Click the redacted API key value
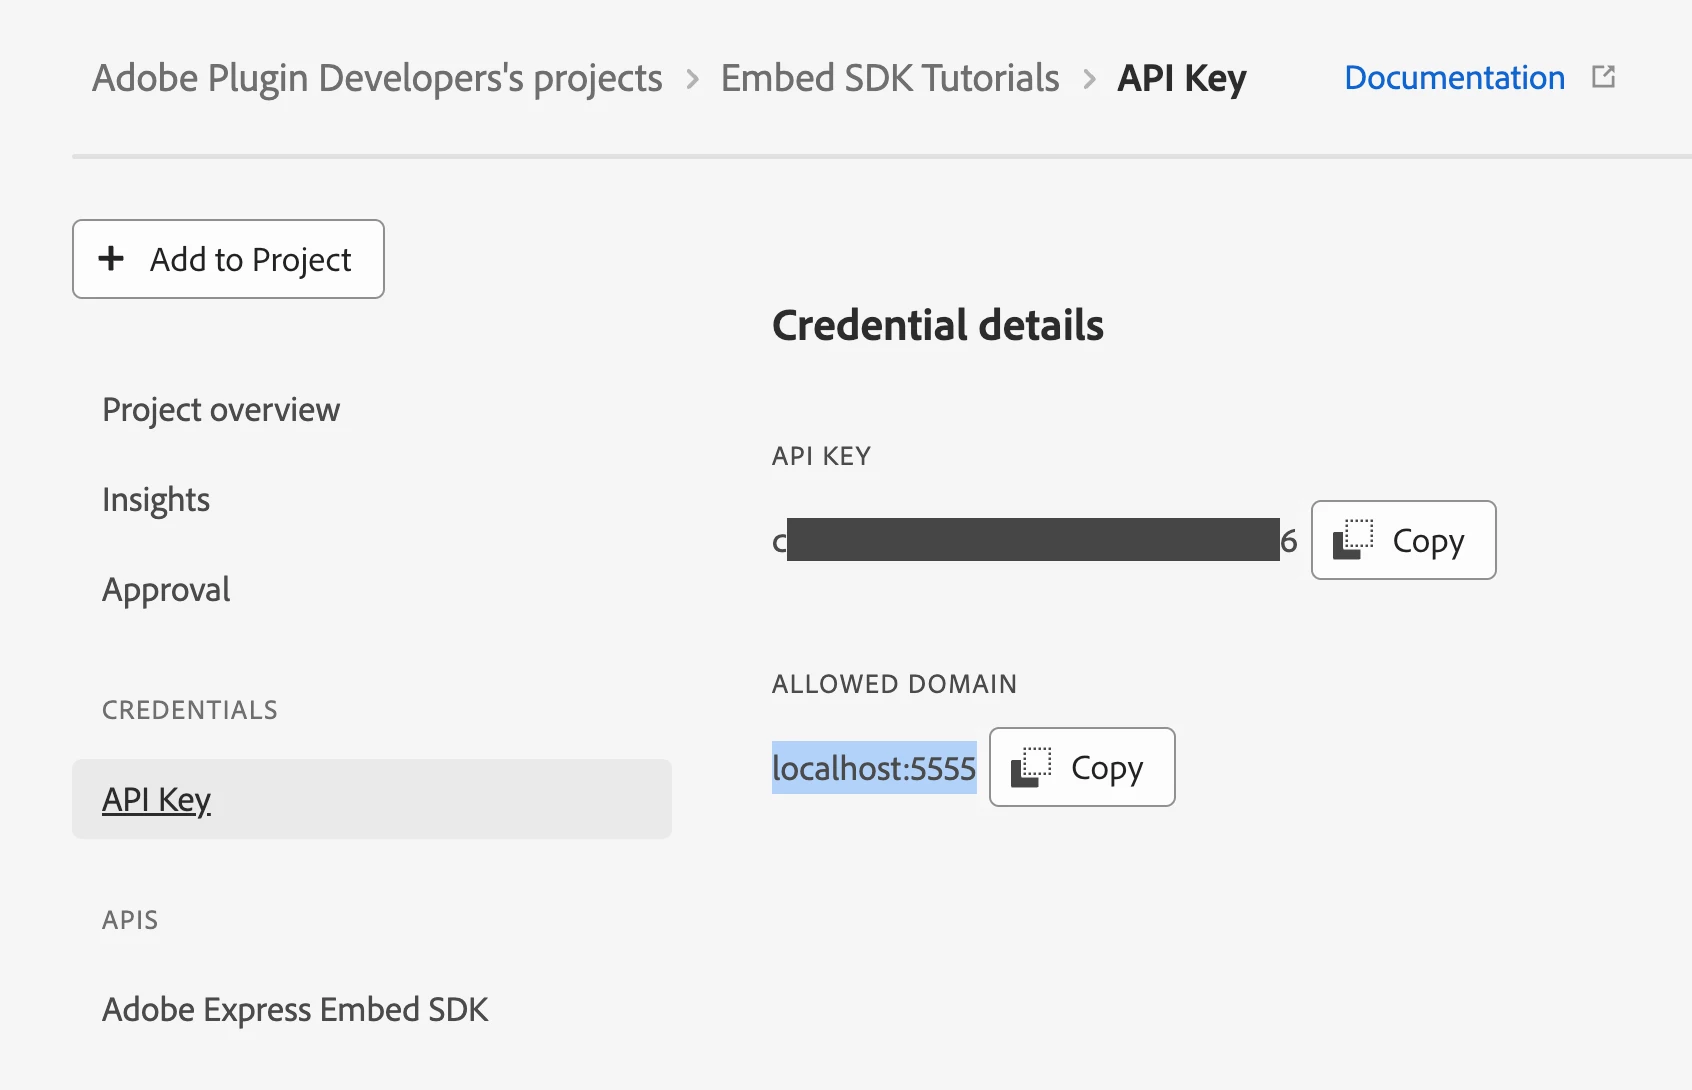This screenshot has width=1692, height=1090. [1033, 540]
